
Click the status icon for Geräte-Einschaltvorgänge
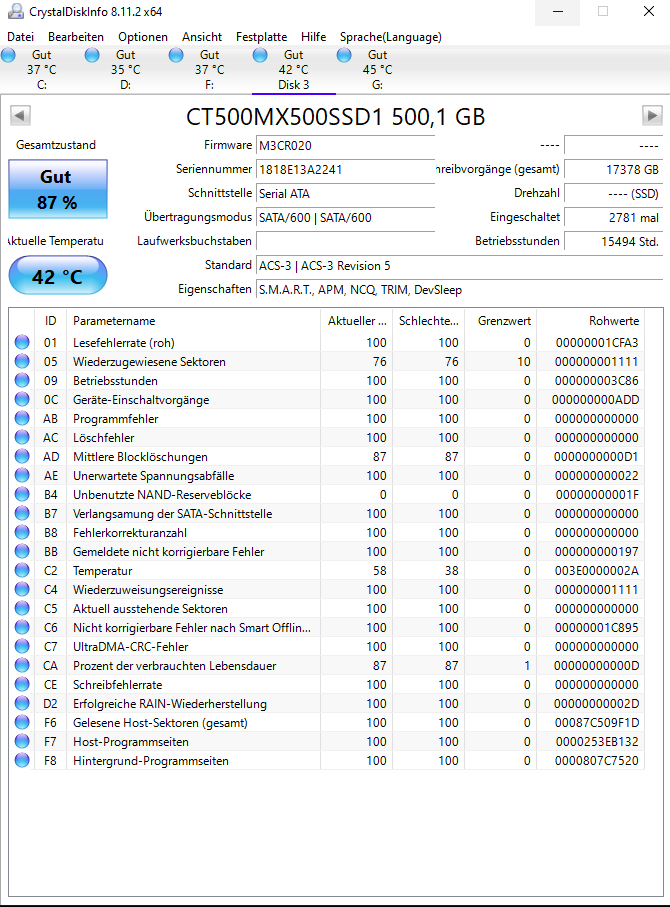[x=22, y=399]
